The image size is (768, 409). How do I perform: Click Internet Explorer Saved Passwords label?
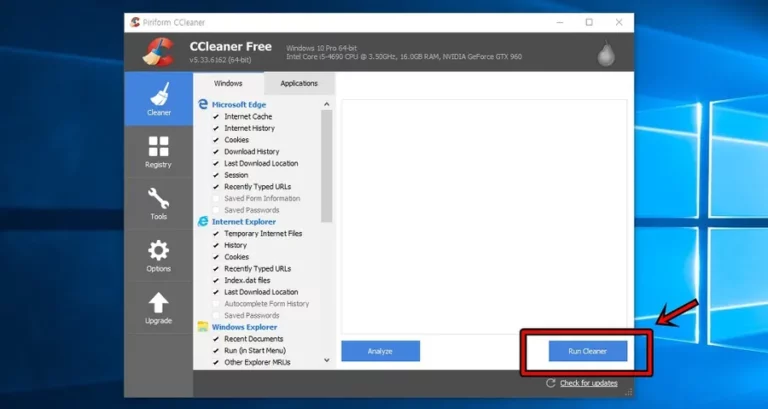(x=252, y=315)
